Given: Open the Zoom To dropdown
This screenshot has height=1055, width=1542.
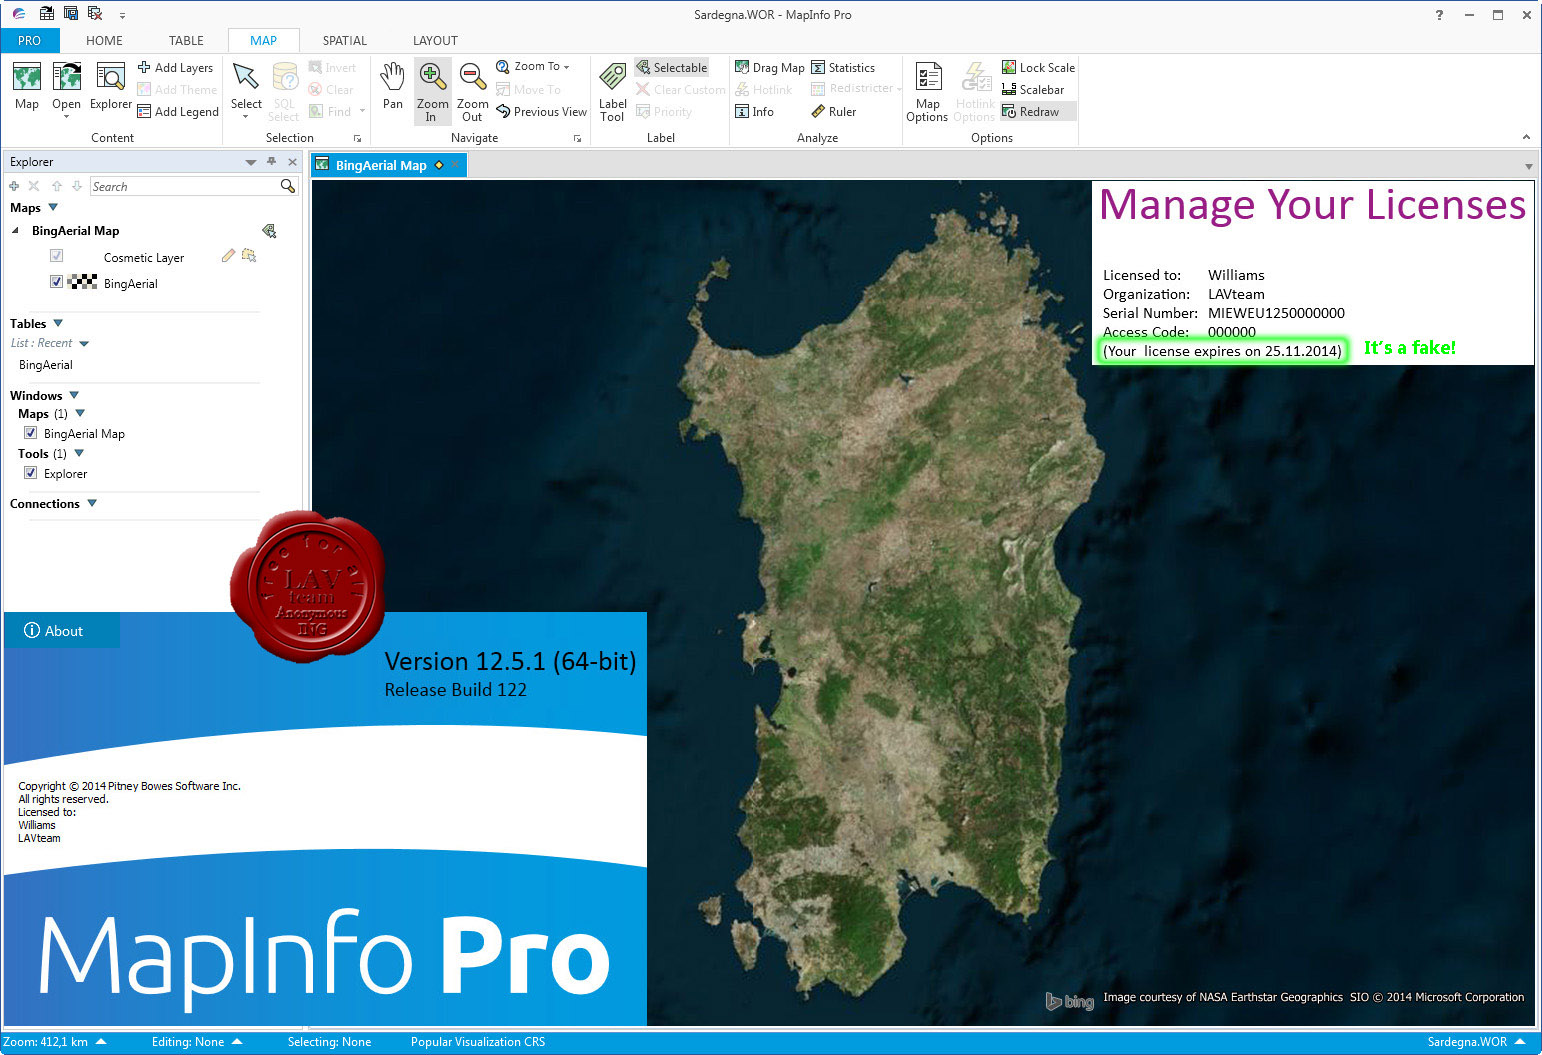Looking at the screenshot, I should (x=533, y=66).
